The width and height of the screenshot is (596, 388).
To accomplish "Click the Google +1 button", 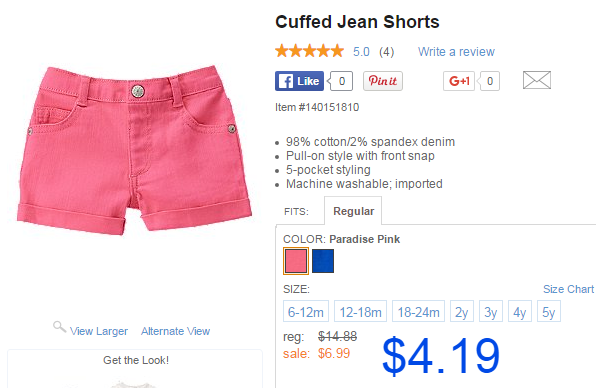I will [459, 81].
